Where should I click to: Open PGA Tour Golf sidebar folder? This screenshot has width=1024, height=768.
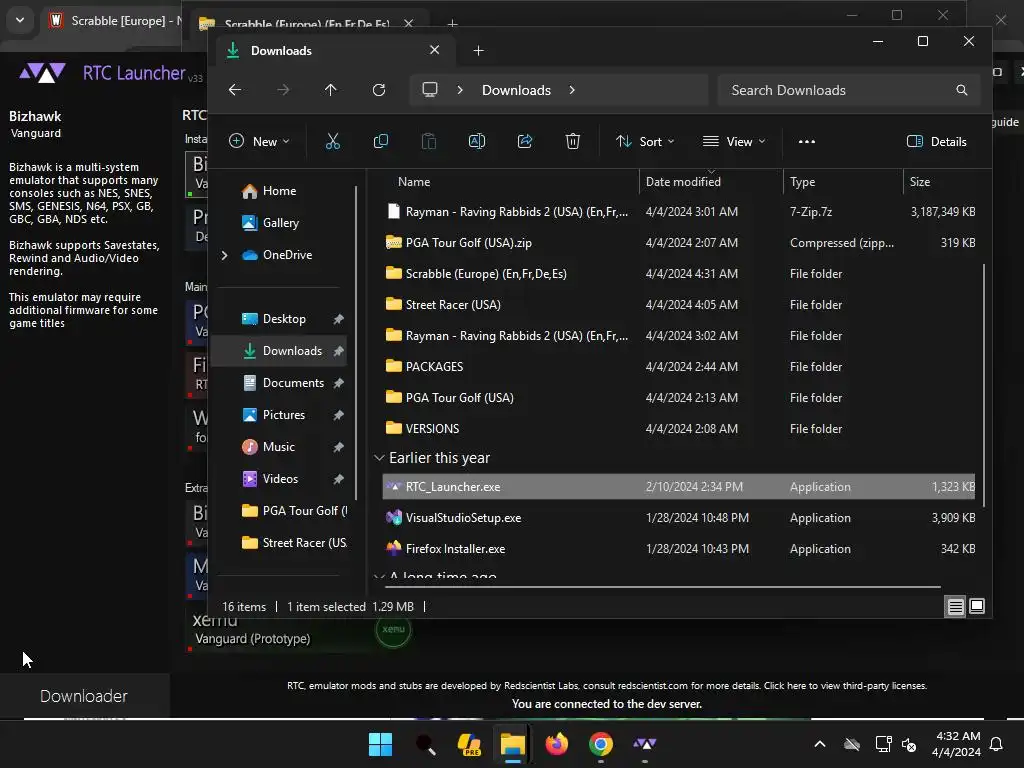294,511
